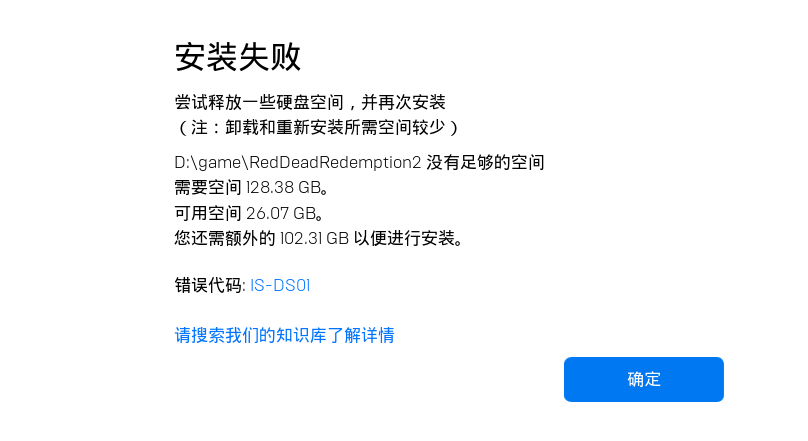
Task: Click the 错误代码 label
Action: 208,285
